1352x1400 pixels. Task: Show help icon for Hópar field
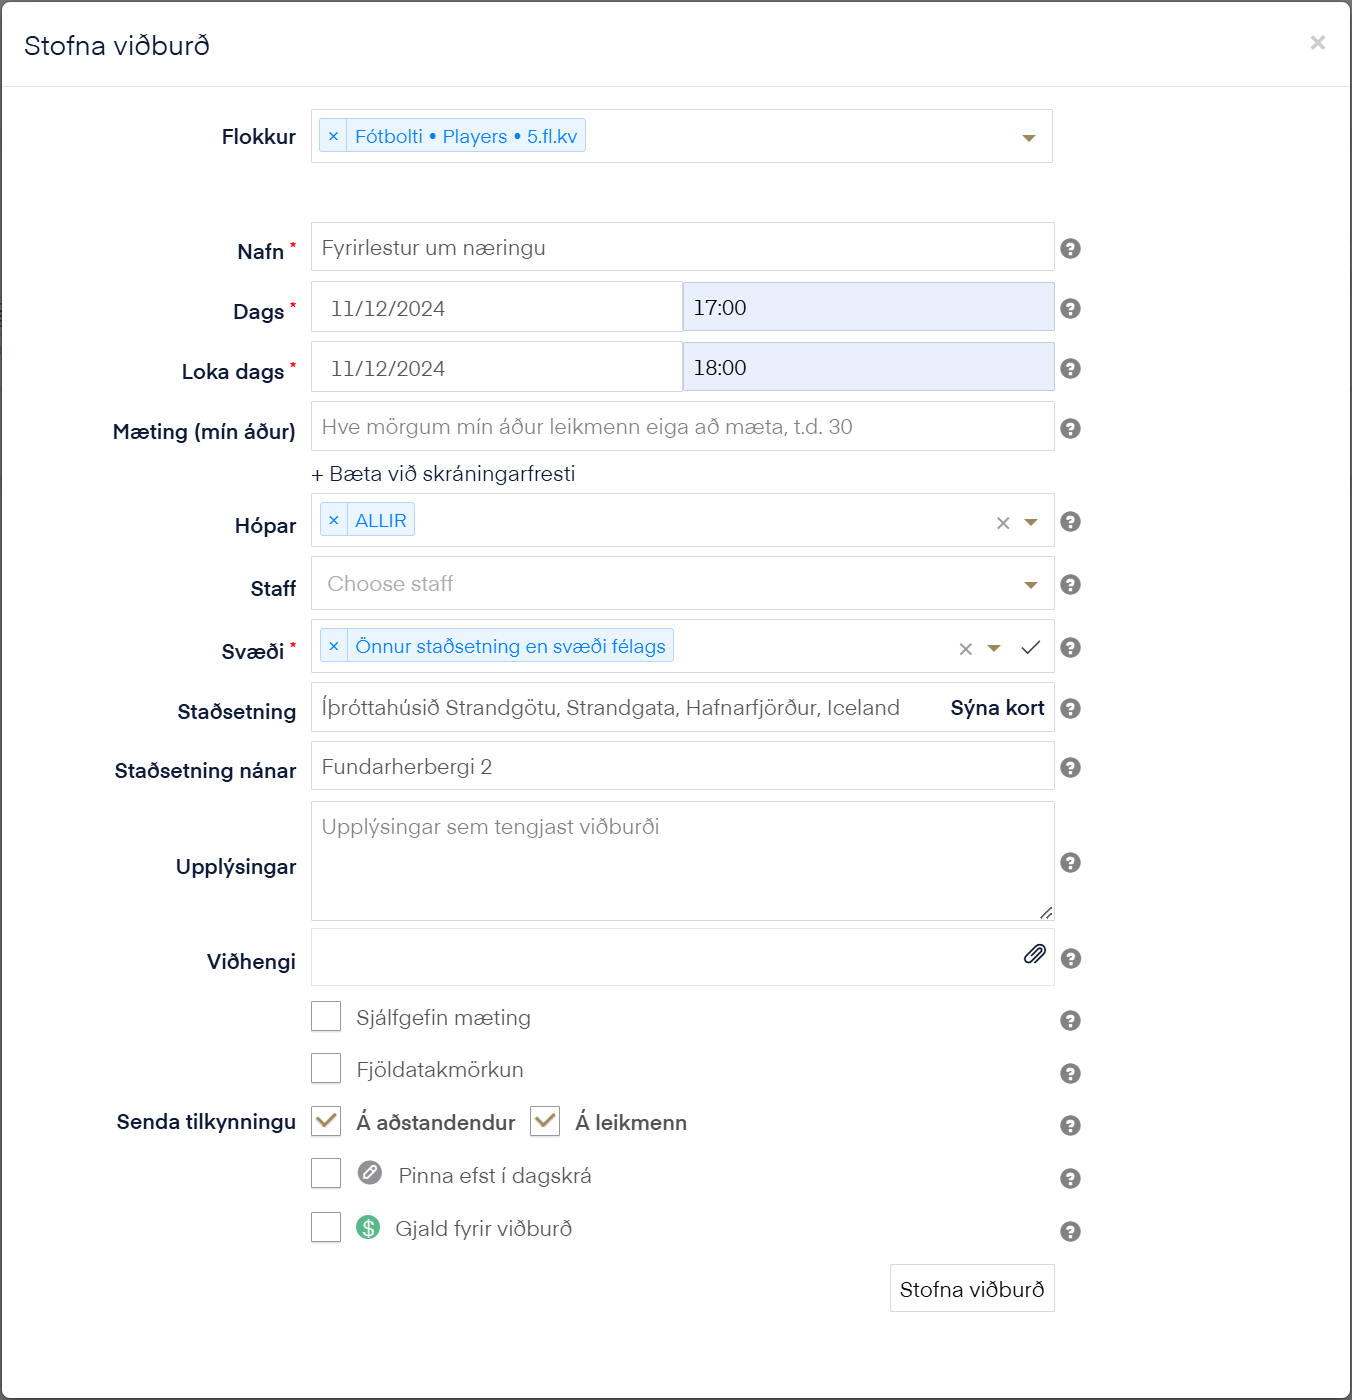1070,521
